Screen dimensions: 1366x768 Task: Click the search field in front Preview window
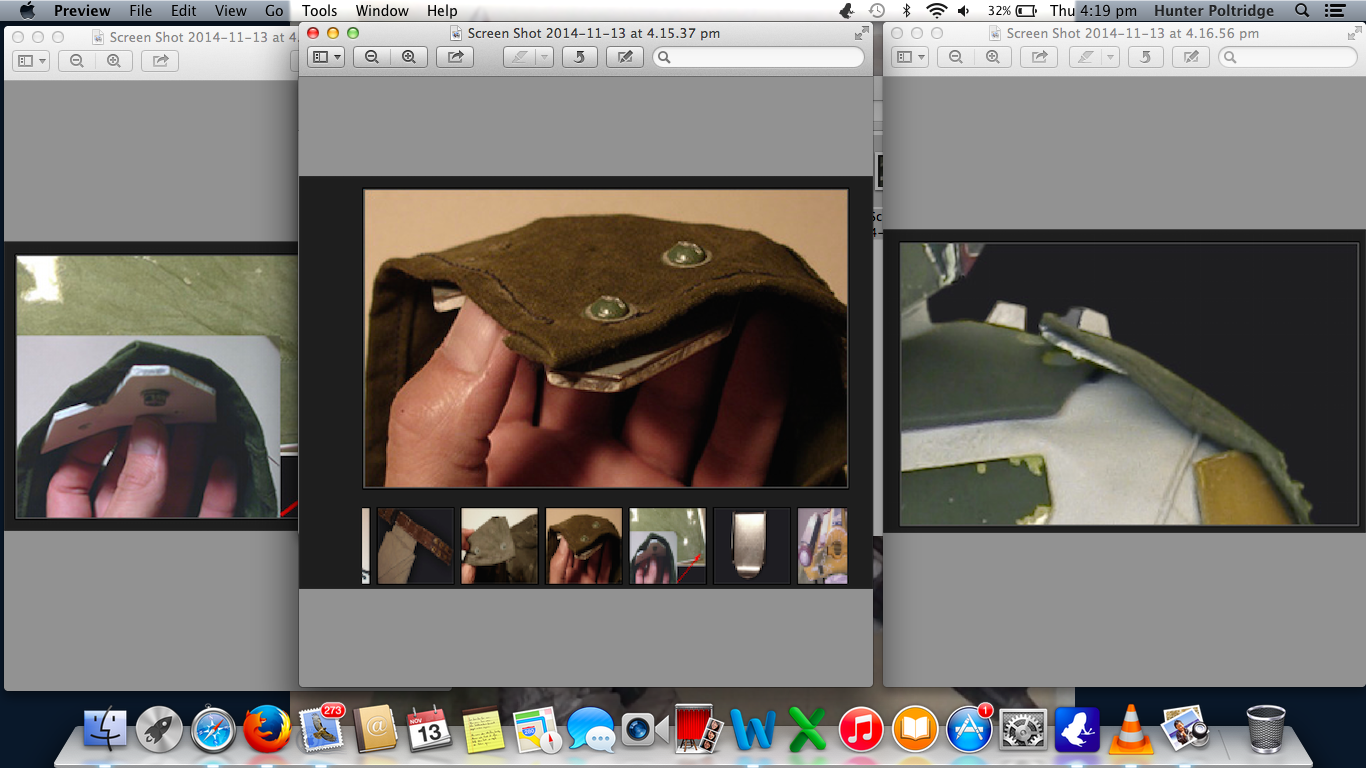point(760,57)
